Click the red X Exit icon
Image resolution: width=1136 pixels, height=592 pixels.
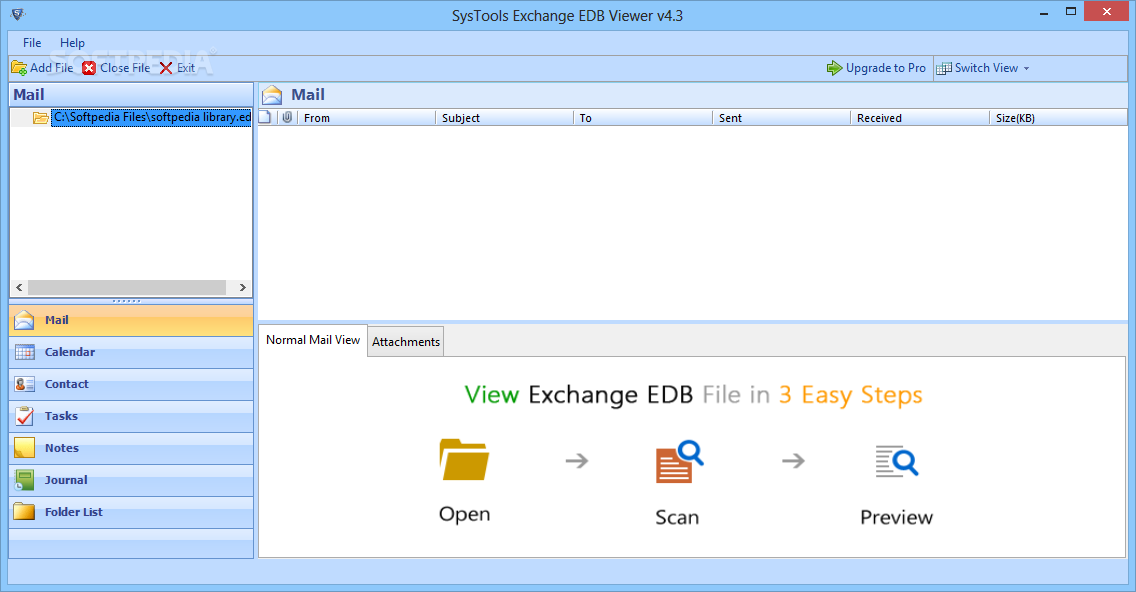(166, 68)
